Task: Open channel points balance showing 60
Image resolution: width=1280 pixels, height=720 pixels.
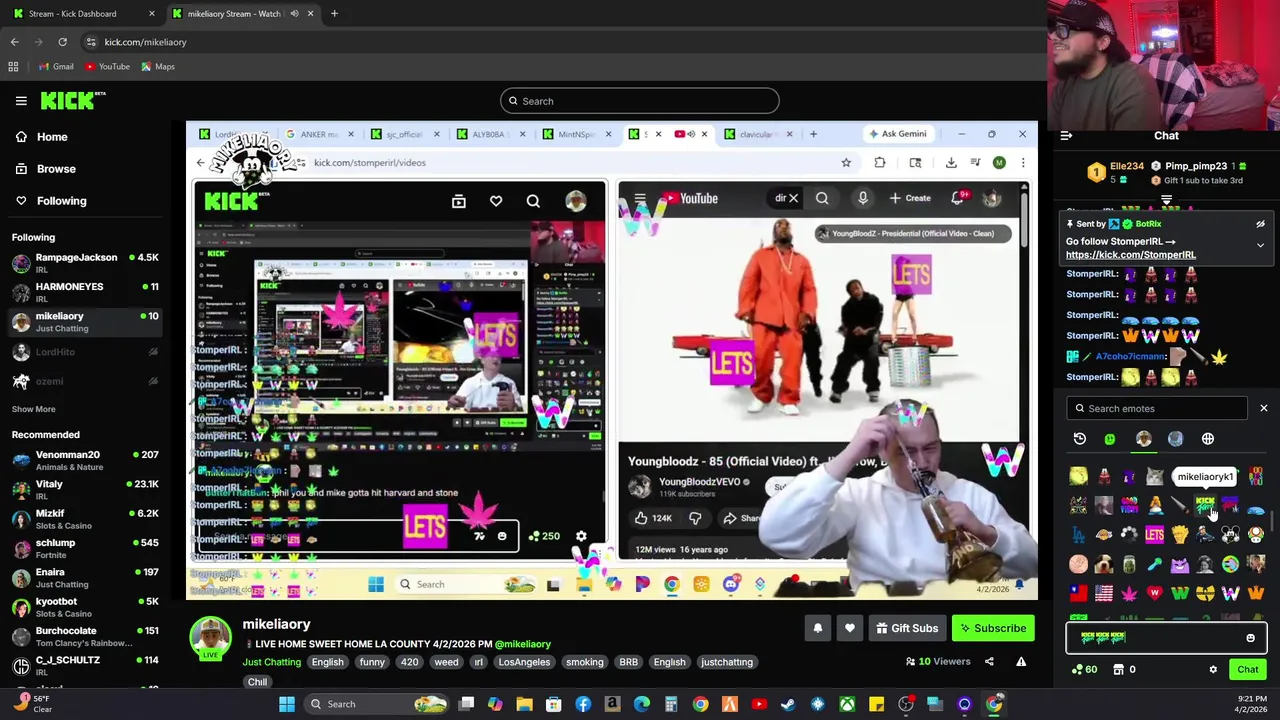Action: (x=1084, y=670)
